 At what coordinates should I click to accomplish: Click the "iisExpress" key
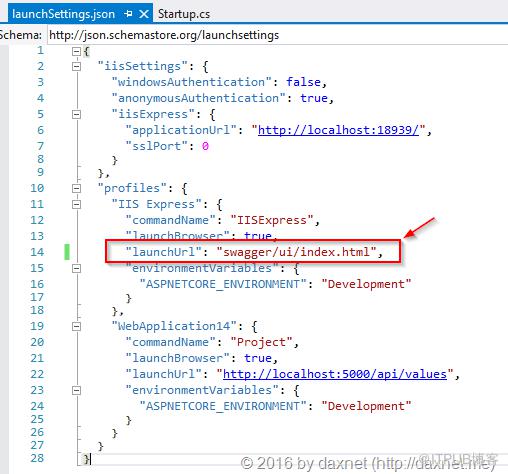click(153, 114)
